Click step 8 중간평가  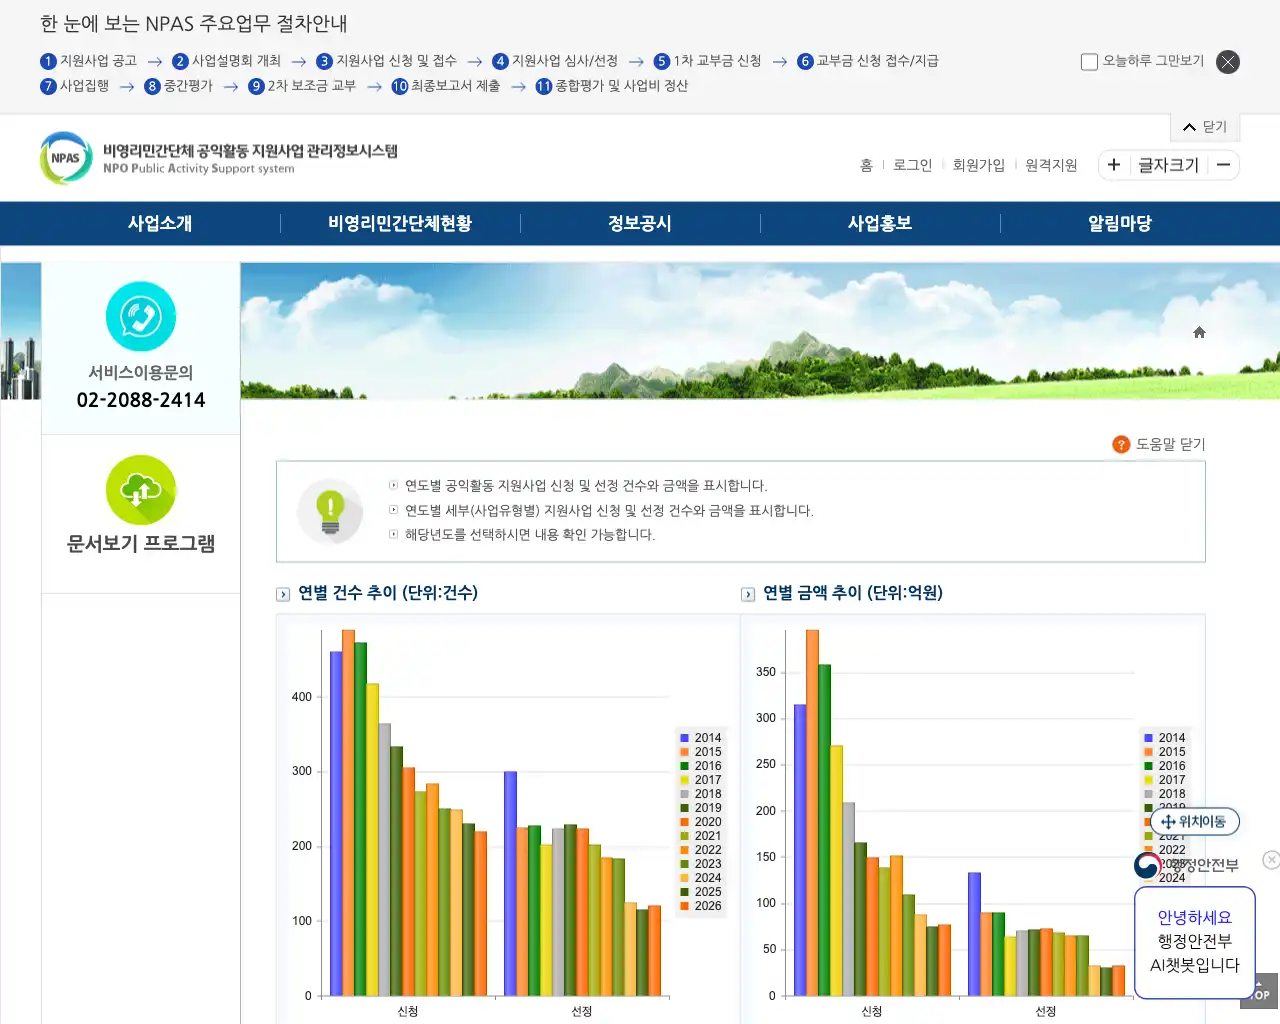coord(178,86)
